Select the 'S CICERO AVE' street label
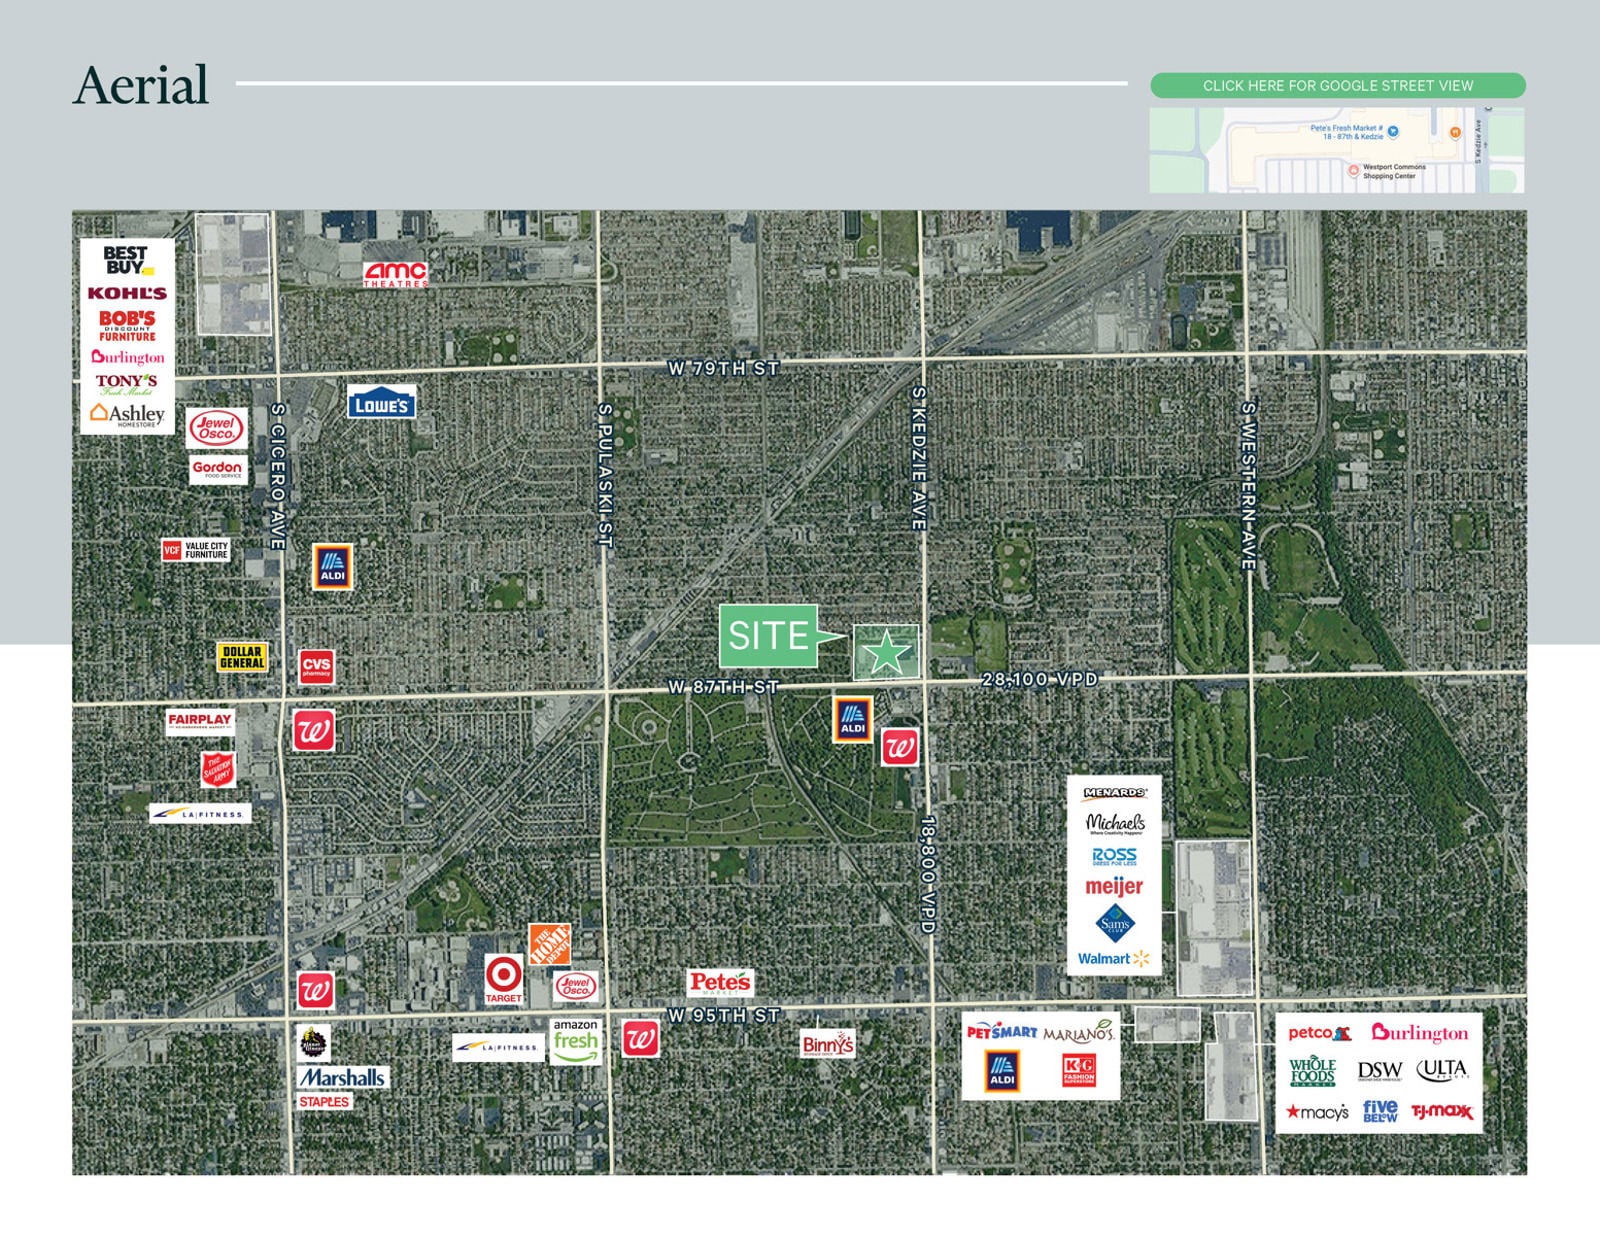This screenshot has height=1236, width=1600. point(278,476)
